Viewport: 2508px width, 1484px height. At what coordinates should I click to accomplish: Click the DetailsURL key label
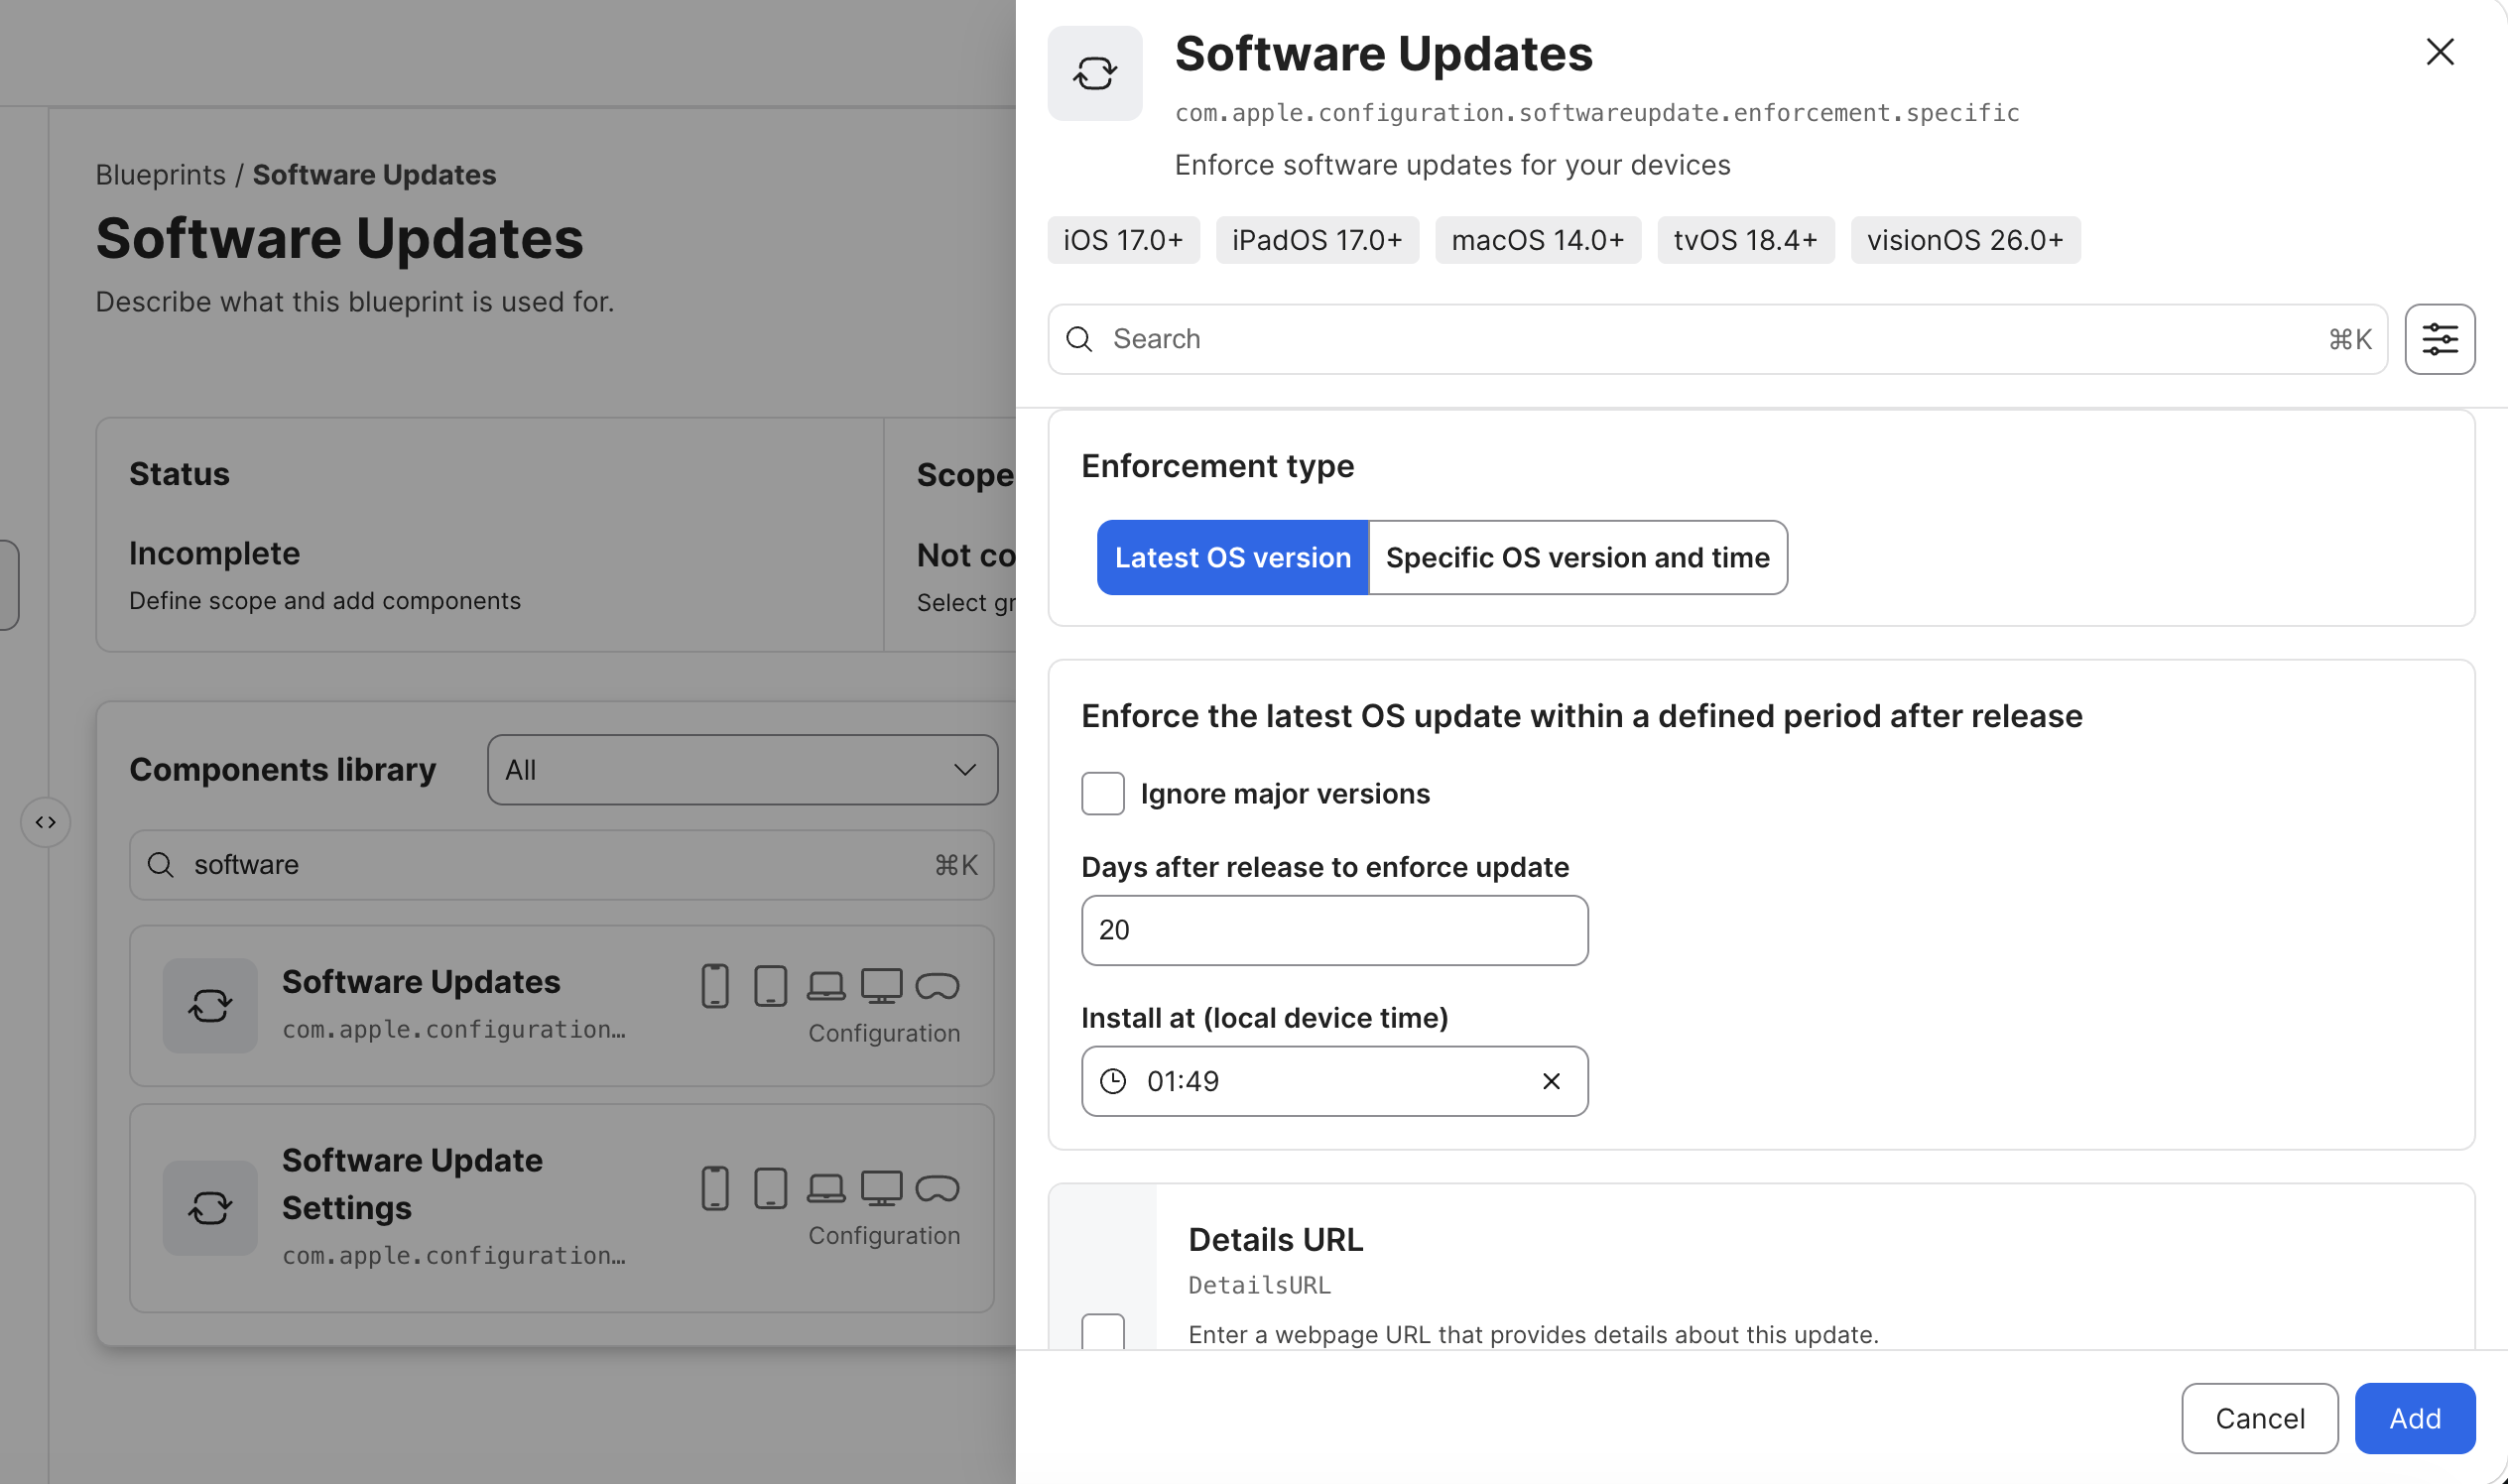point(1259,1285)
